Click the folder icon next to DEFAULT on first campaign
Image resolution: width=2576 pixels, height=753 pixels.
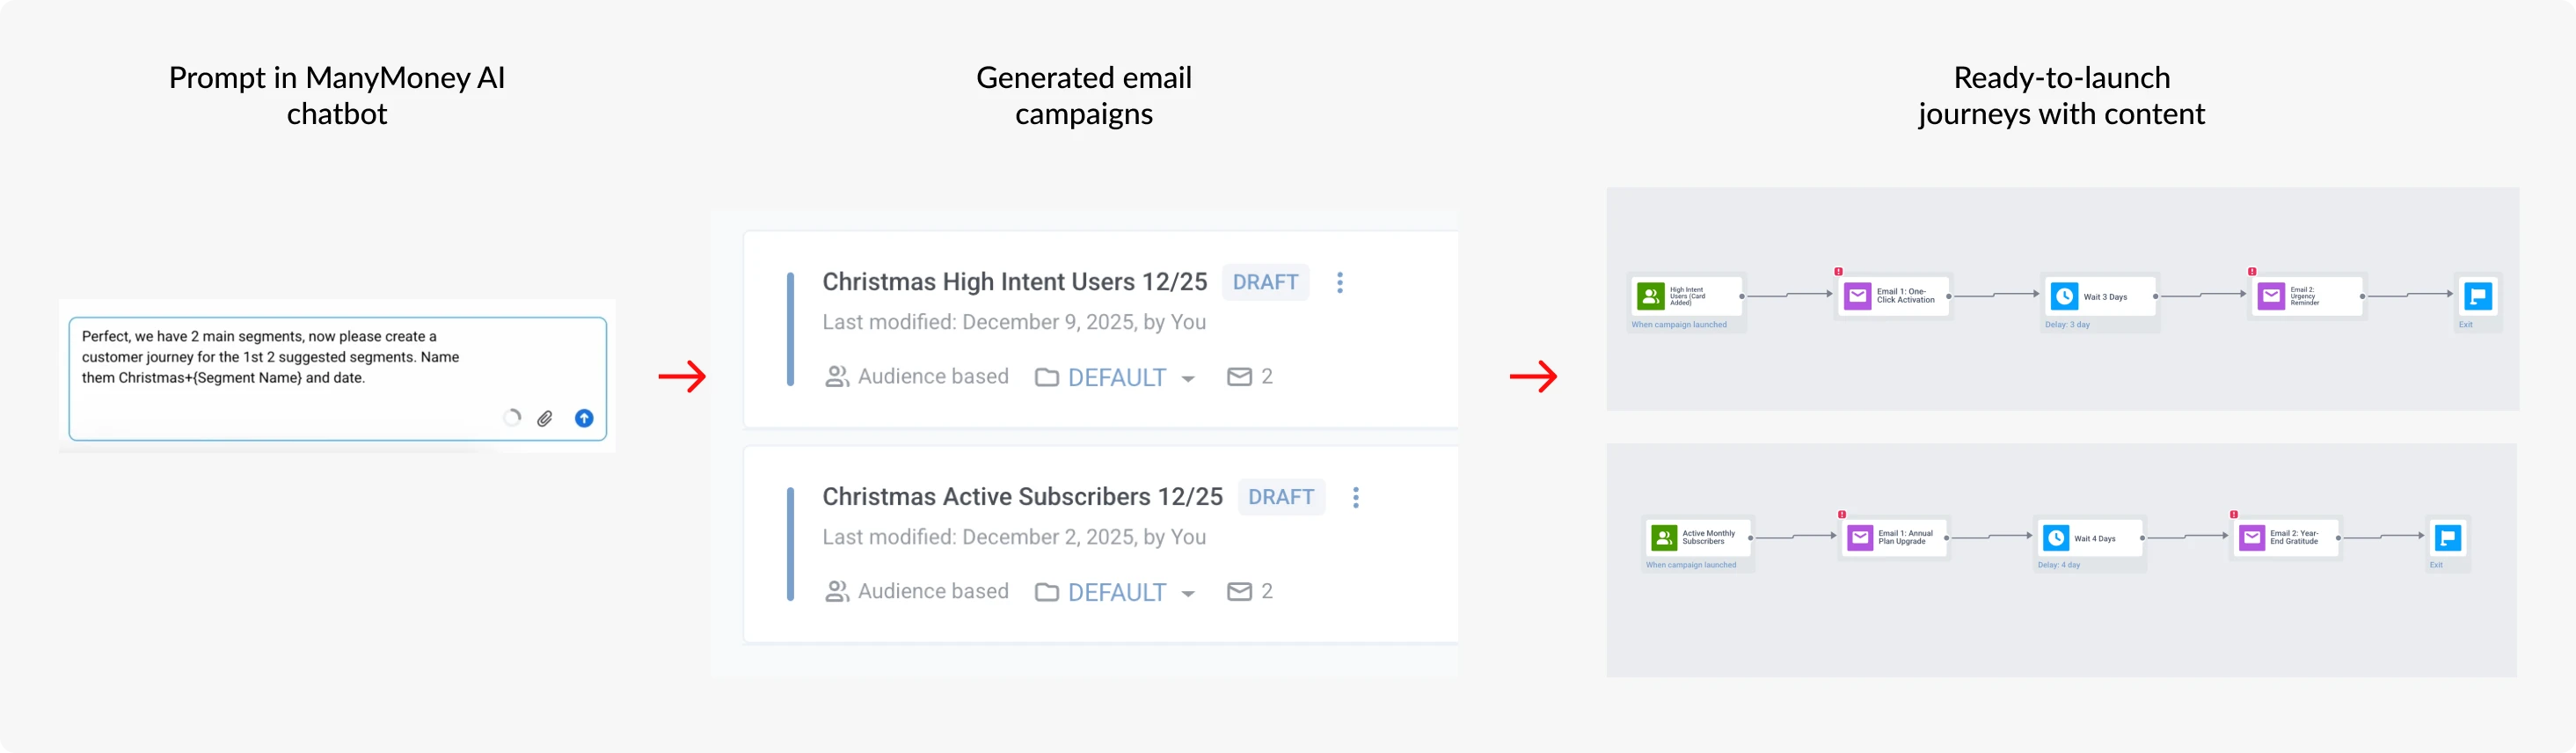click(1046, 377)
